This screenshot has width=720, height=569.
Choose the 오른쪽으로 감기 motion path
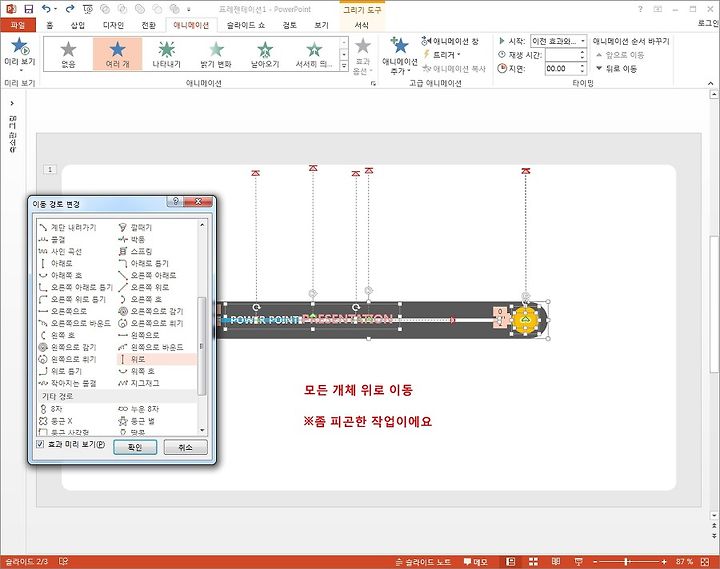pos(151,311)
